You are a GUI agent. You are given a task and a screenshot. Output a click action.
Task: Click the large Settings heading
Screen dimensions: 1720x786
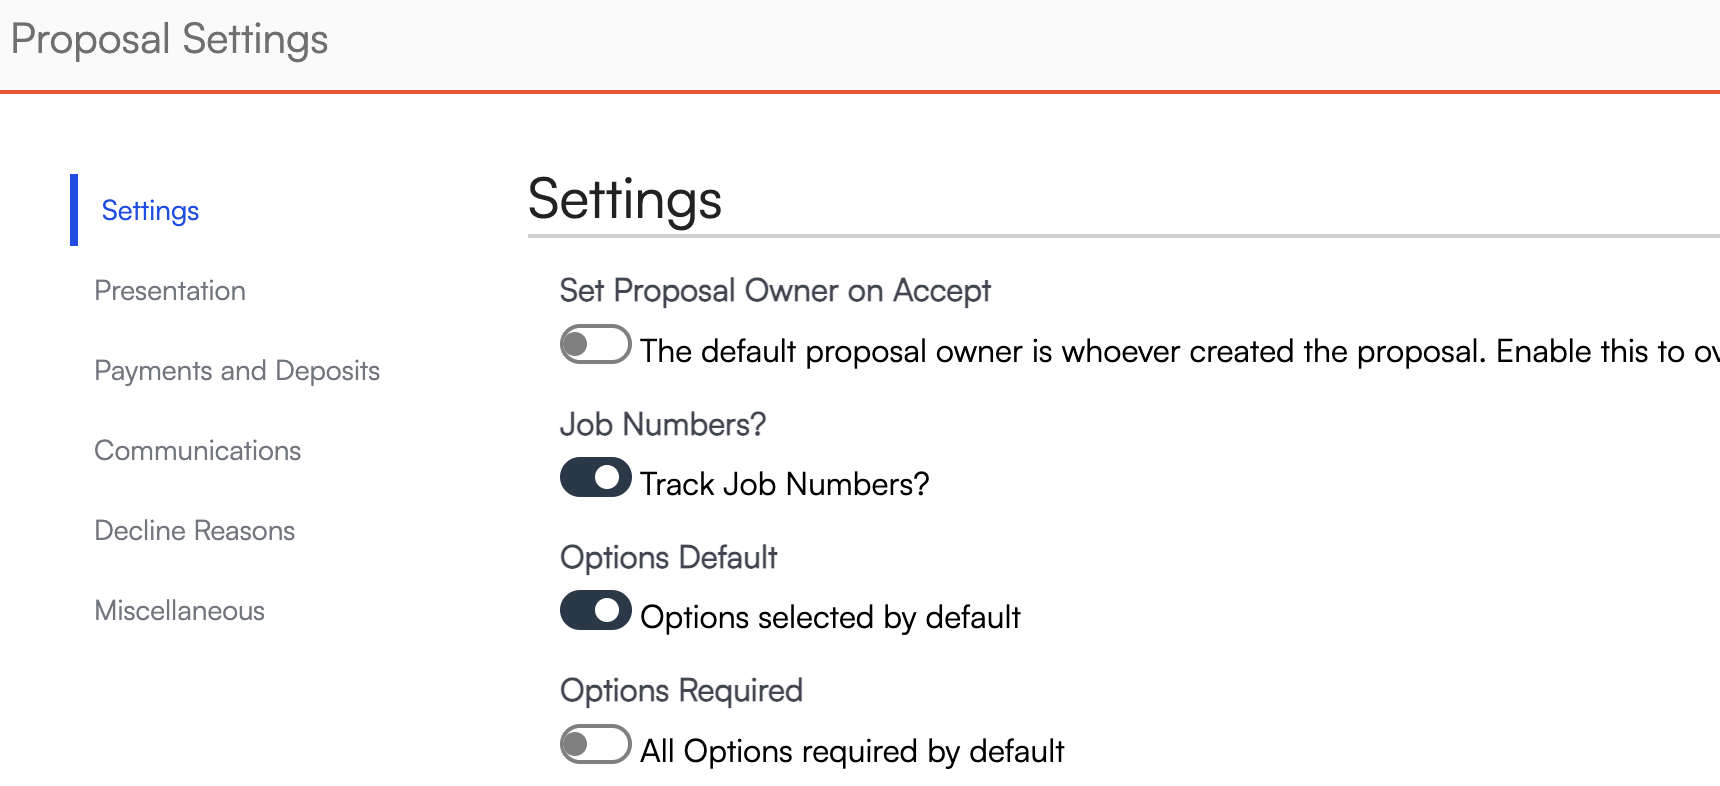pyautogui.click(x=624, y=199)
